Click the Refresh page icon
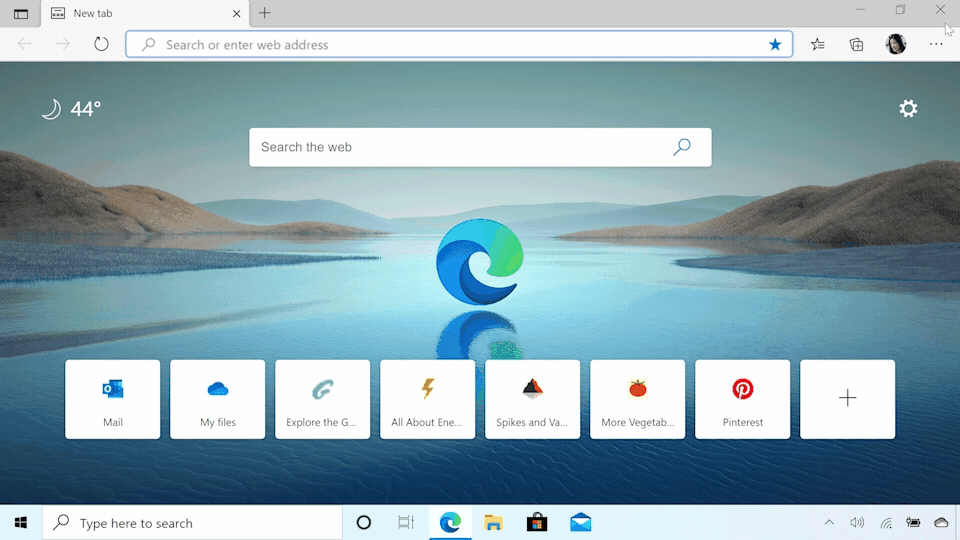Viewport: 960px width, 540px height. coord(101,44)
